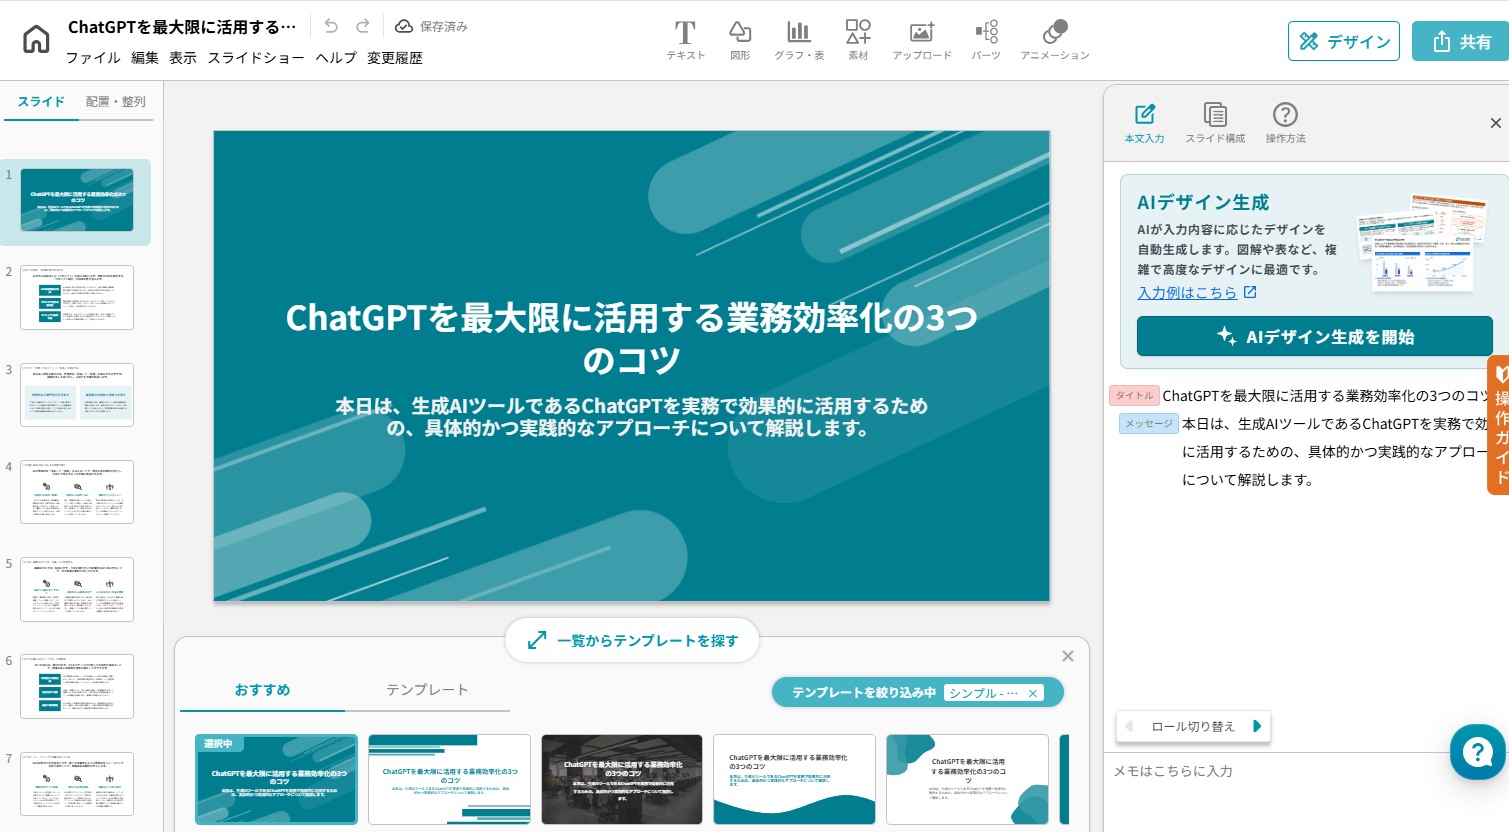Click the 共有 share button
The height and width of the screenshot is (832, 1509).
pos(1462,41)
